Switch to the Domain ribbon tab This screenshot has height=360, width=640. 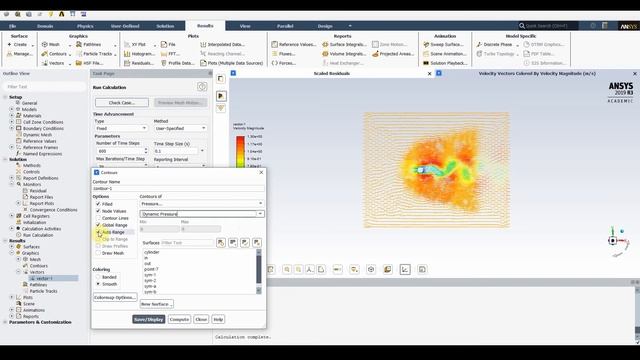tap(45, 26)
